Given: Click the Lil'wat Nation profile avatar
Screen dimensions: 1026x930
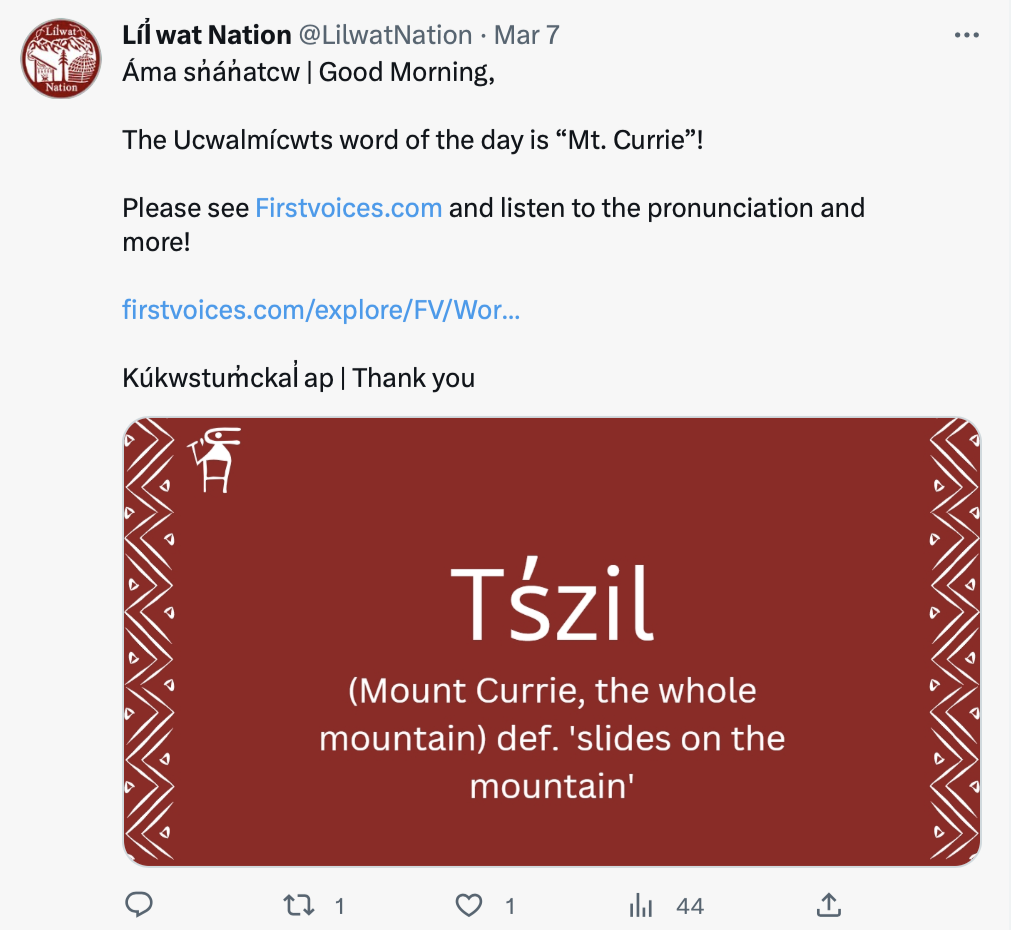Looking at the screenshot, I should [61, 58].
